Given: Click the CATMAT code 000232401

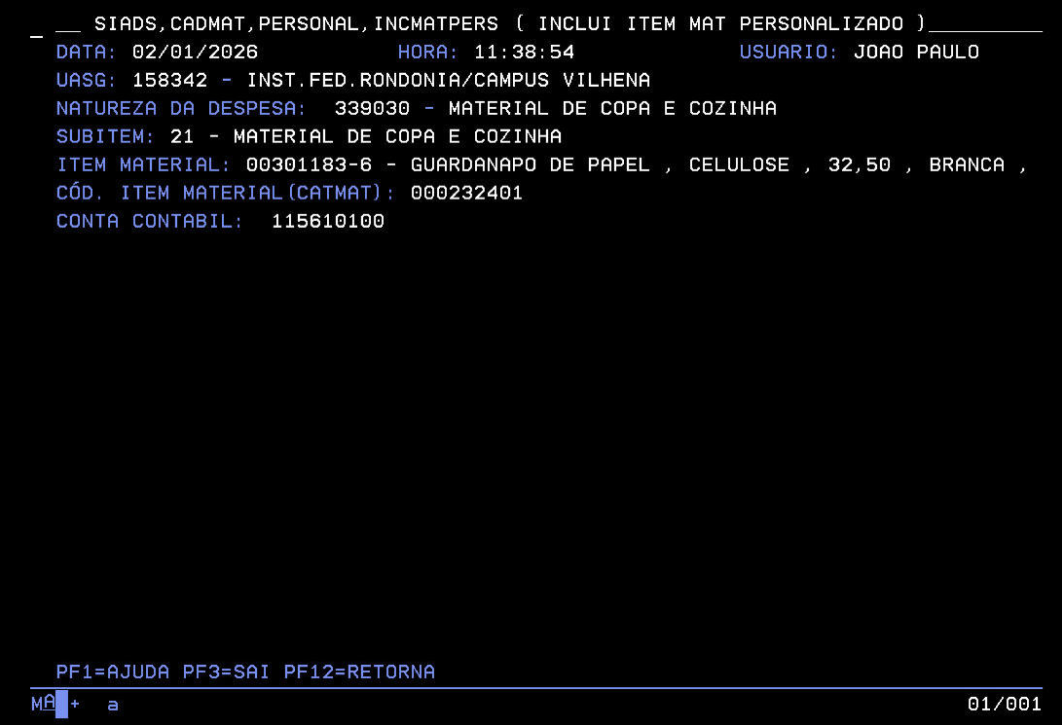Looking at the screenshot, I should pos(466,193).
